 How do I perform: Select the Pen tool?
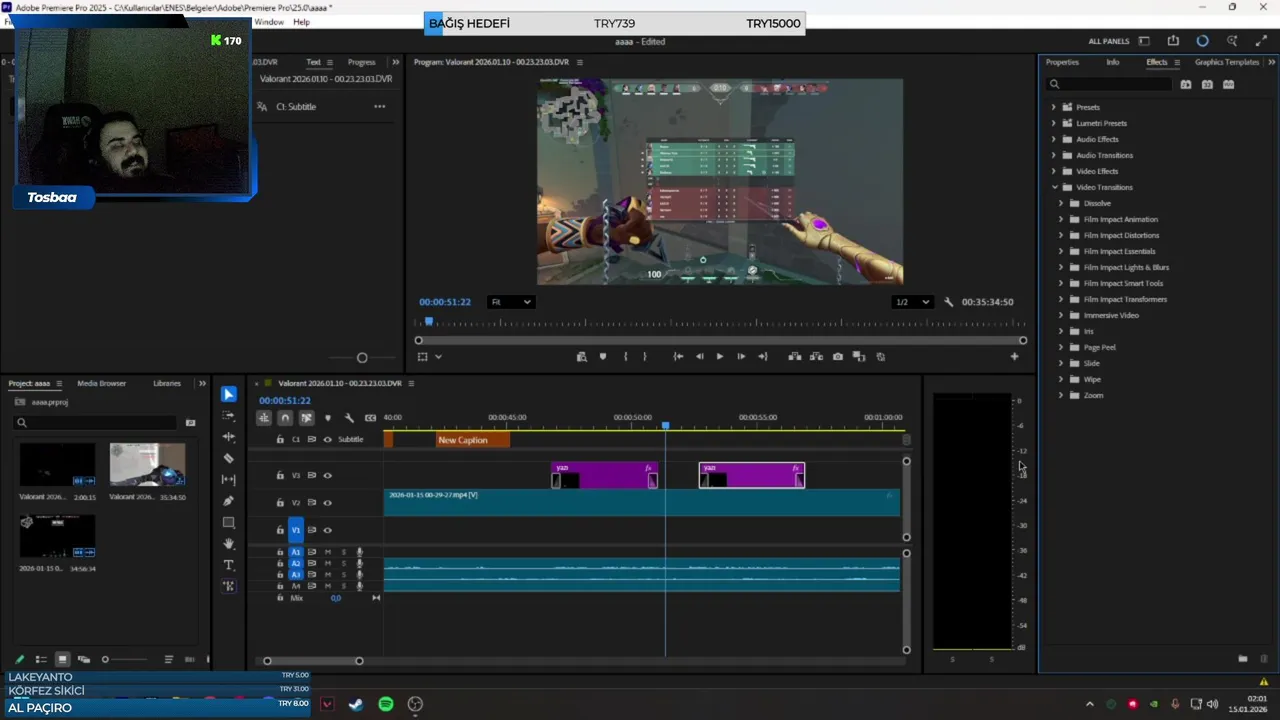click(229, 501)
